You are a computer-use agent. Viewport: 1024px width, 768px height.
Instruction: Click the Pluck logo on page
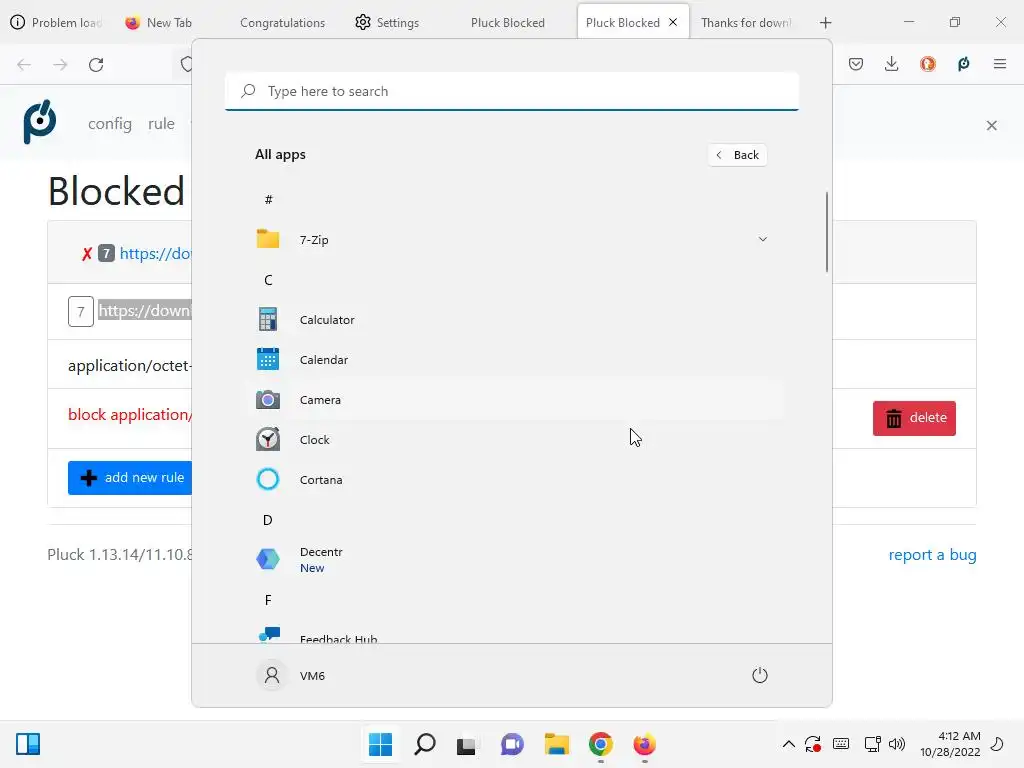pyautogui.click(x=40, y=122)
